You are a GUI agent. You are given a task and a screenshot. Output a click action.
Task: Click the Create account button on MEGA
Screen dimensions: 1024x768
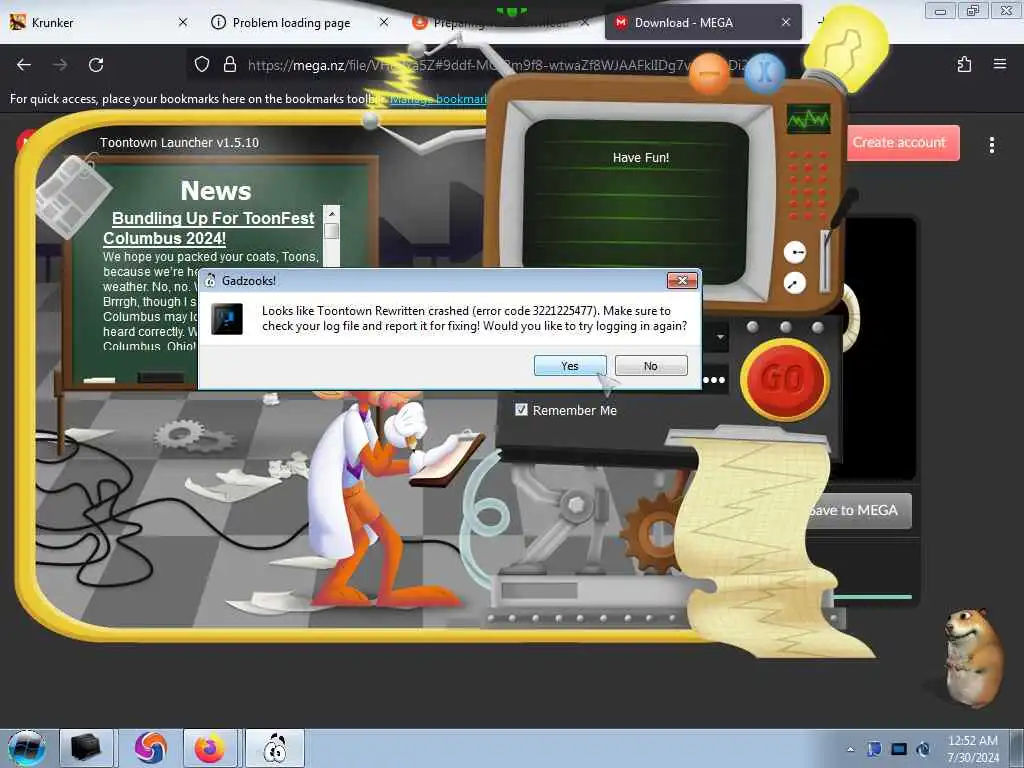click(903, 142)
